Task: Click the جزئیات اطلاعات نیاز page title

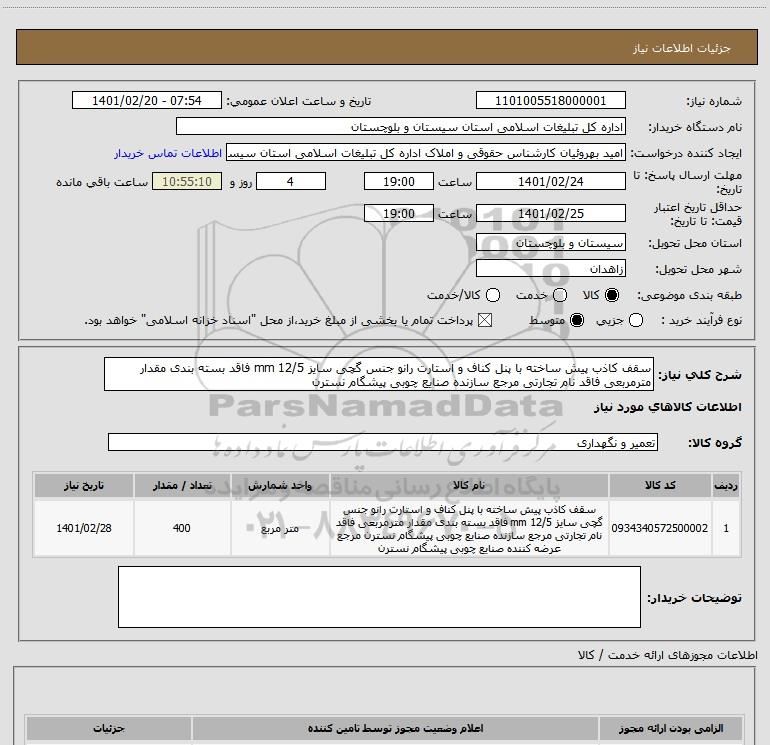Action: pos(681,48)
